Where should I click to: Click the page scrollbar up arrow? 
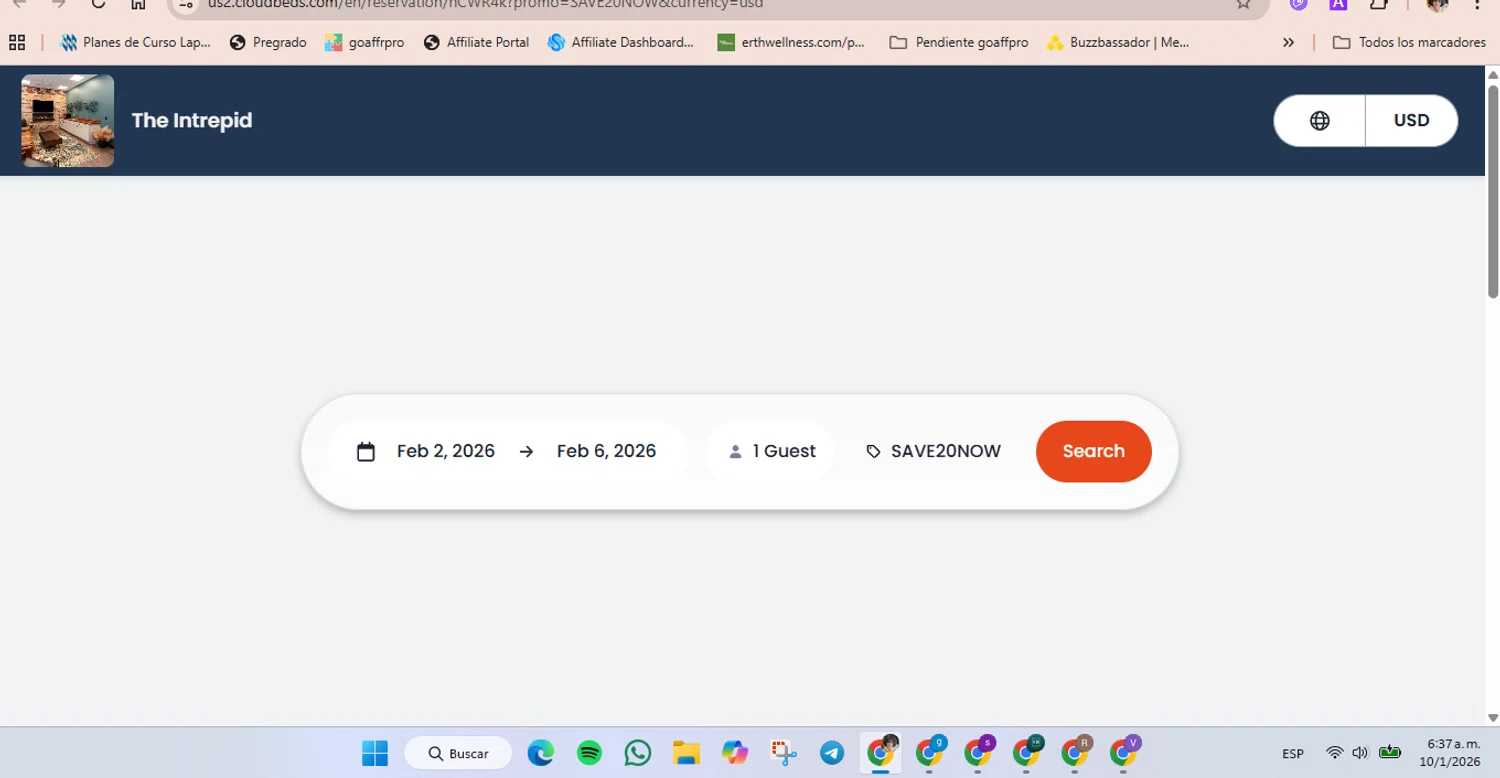(x=1492, y=74)
